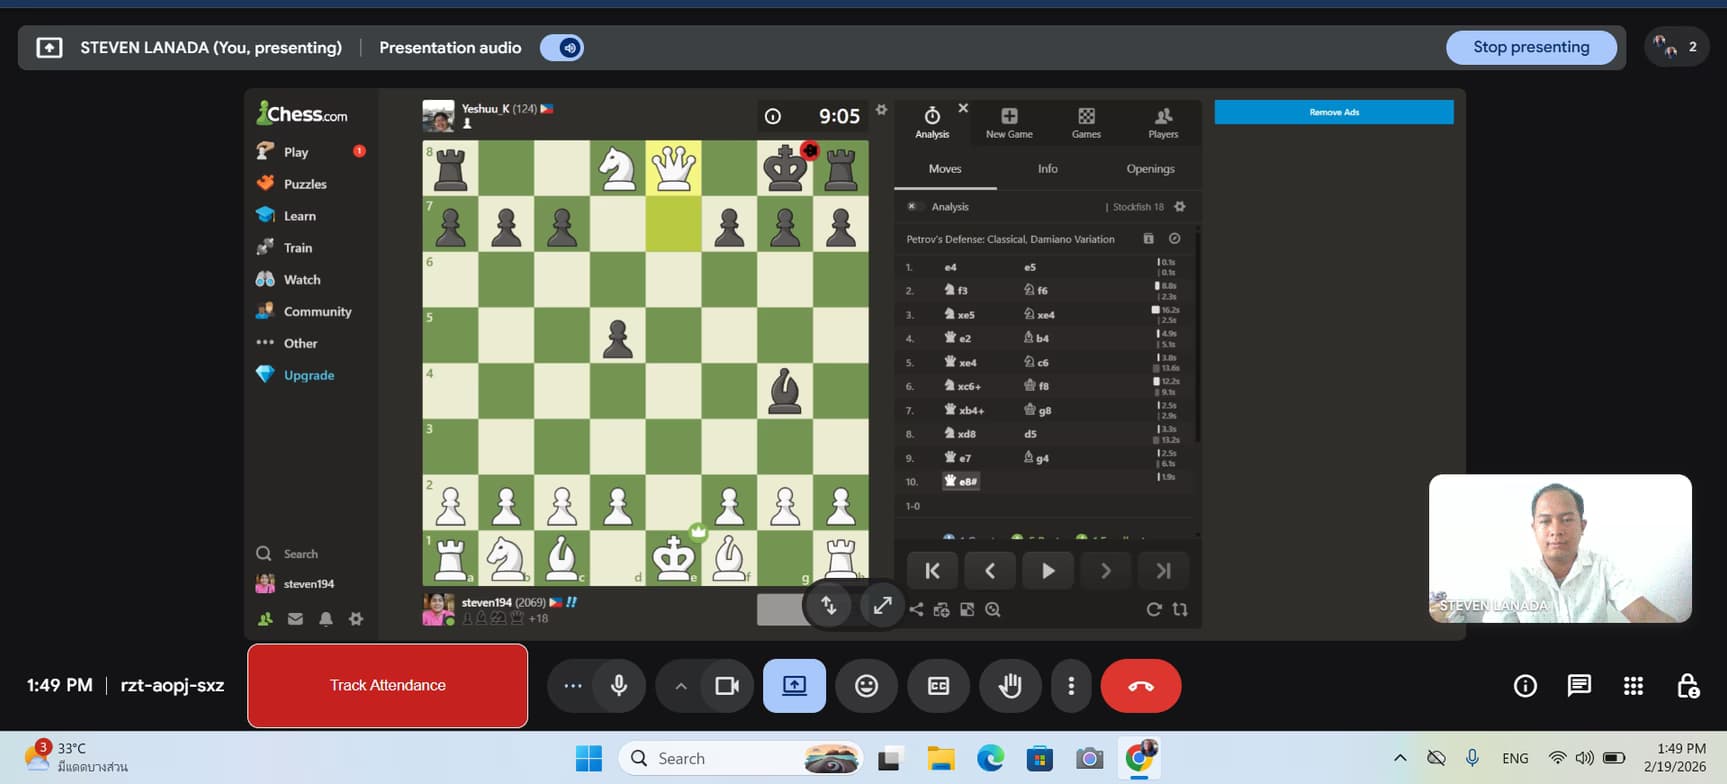
Task: Click the red leave call button
Action: point(1140,686)
